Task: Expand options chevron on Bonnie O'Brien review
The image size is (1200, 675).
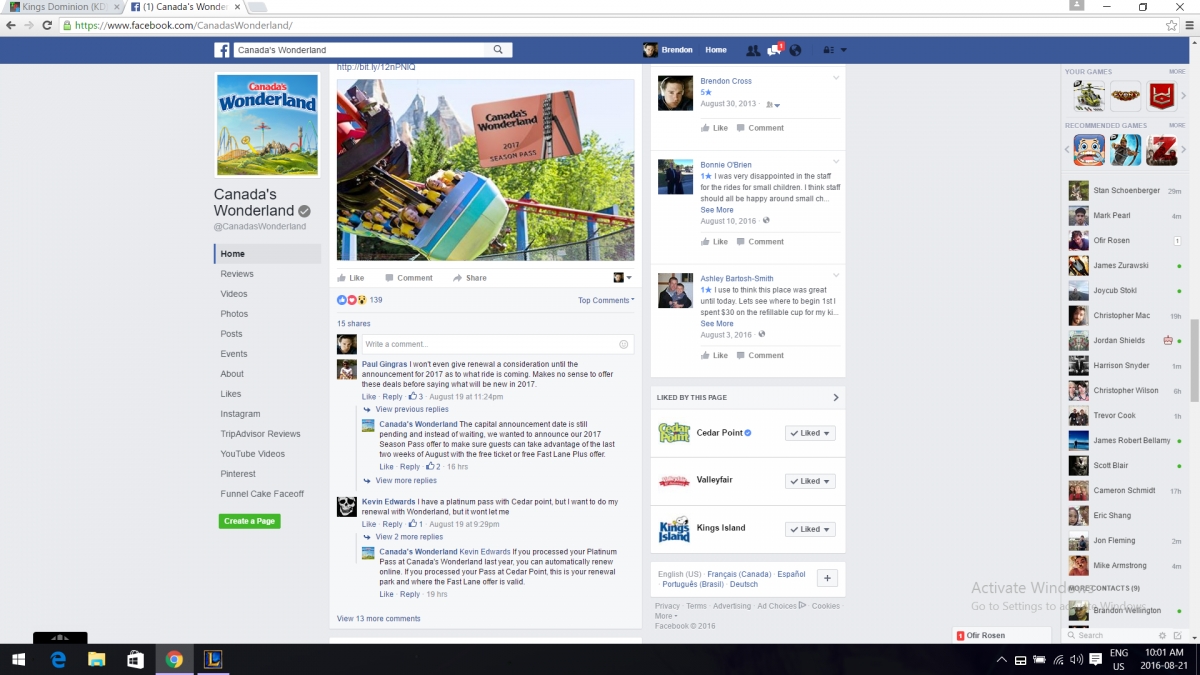Action: pyautogui.click(x=836, y=161)
